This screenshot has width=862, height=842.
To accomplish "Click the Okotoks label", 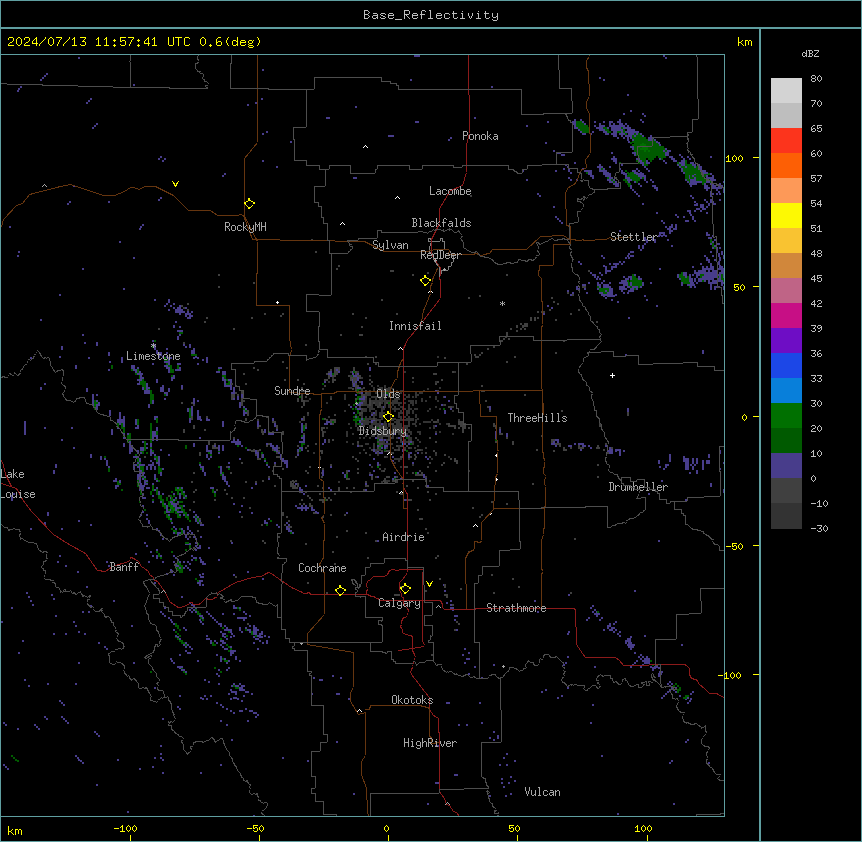I will (x=412, y=700).
